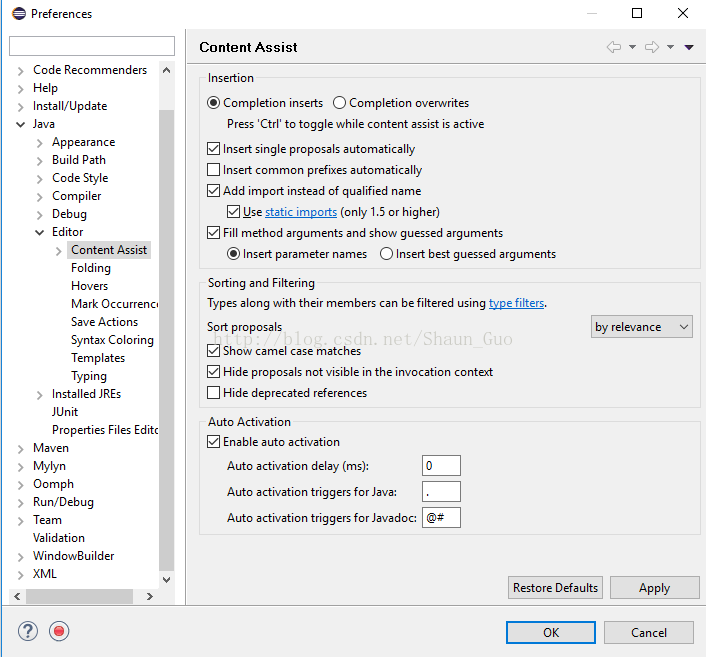Click the OK button
This screenshot has width=706, height=657.
tap(551, 633)
